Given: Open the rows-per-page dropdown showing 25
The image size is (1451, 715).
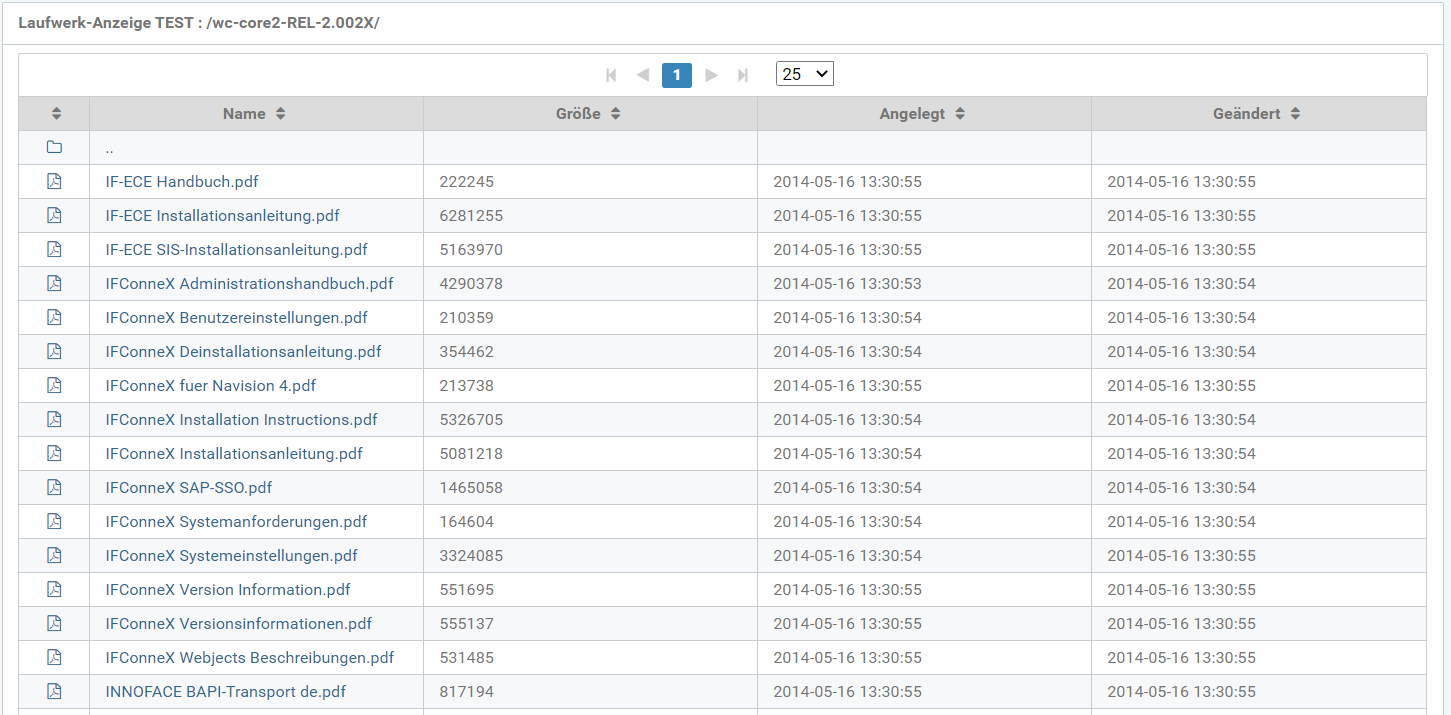Looking at the screenshot, I should (804, 75).
